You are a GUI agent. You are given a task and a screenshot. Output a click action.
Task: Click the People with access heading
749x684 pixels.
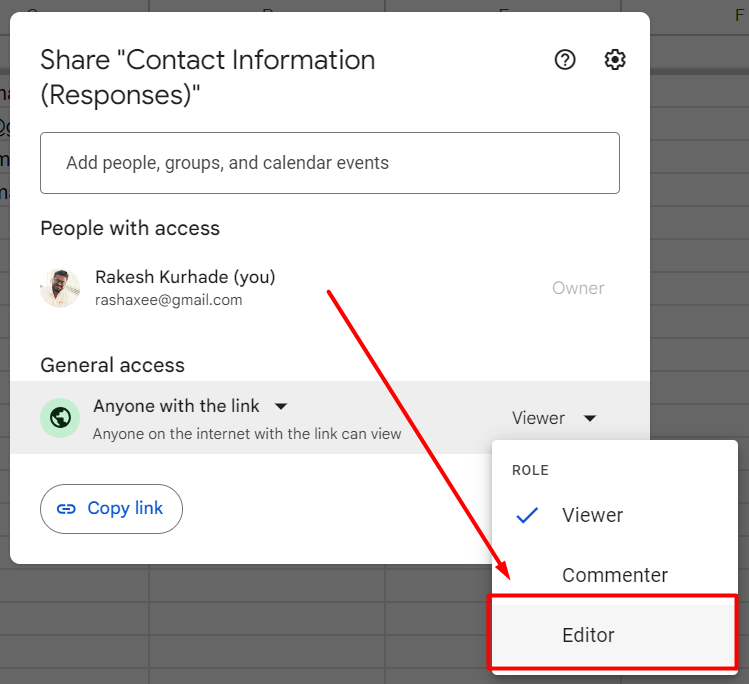coord(130,228)
